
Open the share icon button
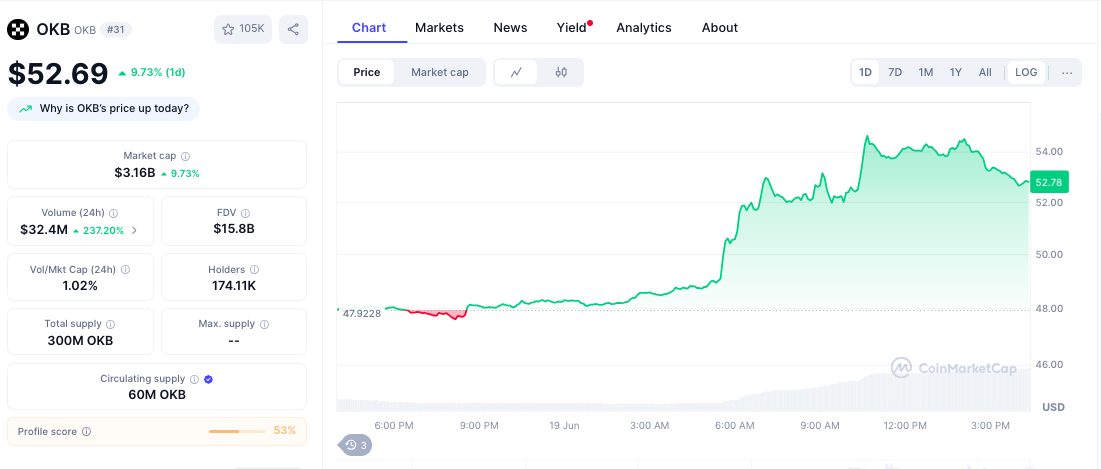294,29
